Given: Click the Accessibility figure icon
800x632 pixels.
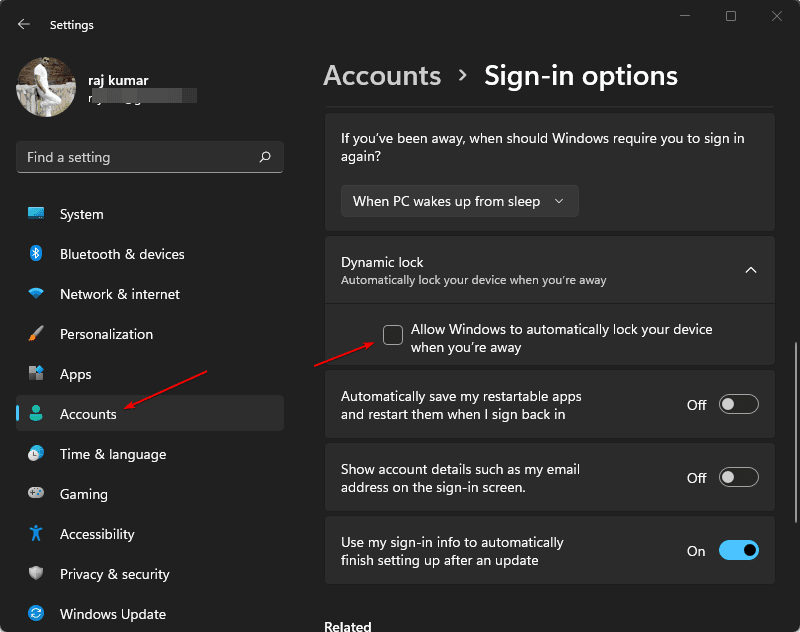Looking at the screenshot, I should tap(36, 533).
